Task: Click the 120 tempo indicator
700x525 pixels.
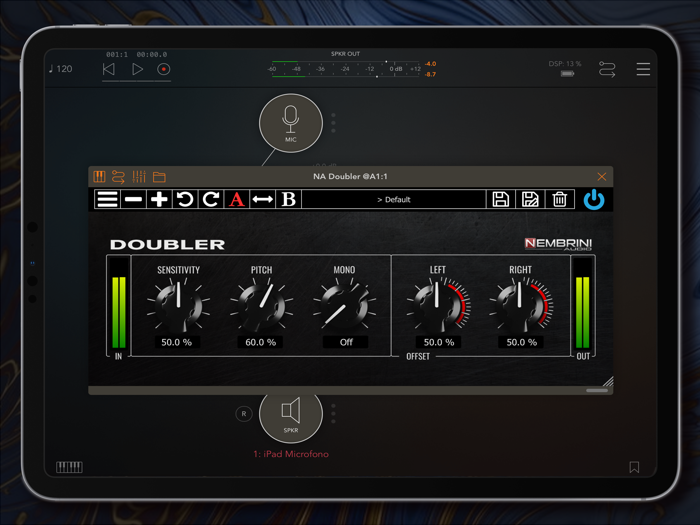Action: point(61,69)
